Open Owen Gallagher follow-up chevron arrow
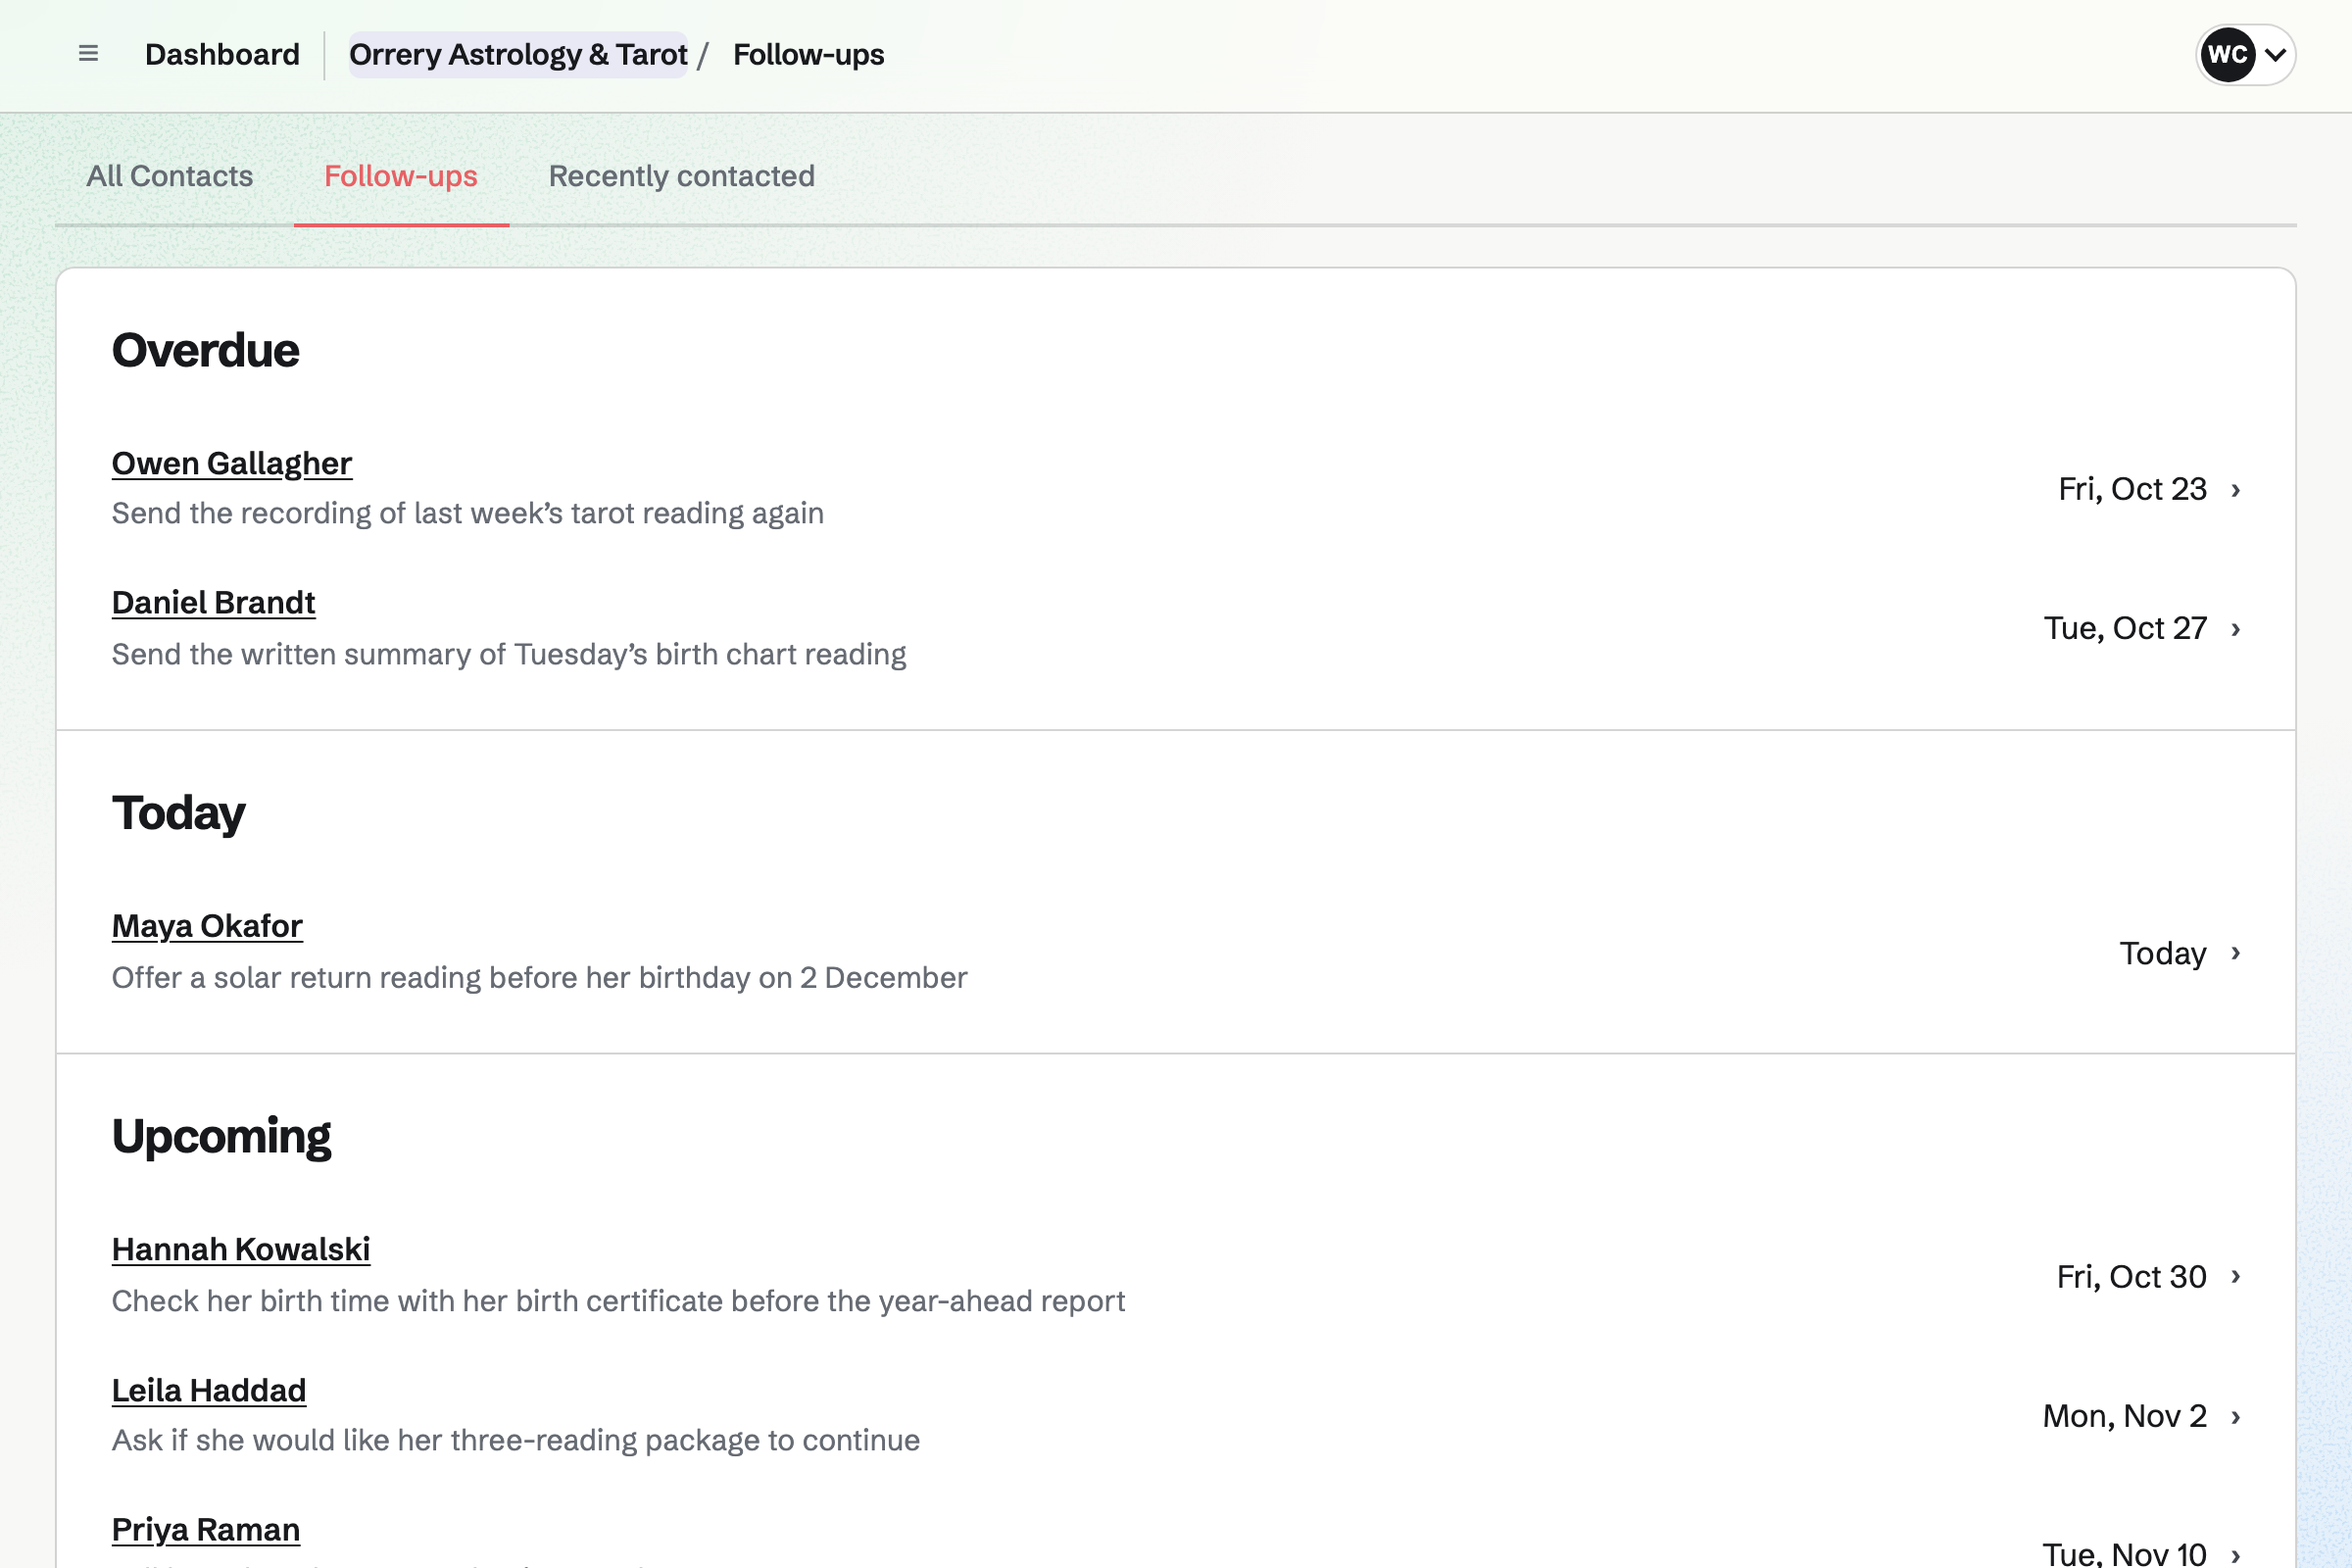Viewport: 2352px width, 1568px height. 2236,490
